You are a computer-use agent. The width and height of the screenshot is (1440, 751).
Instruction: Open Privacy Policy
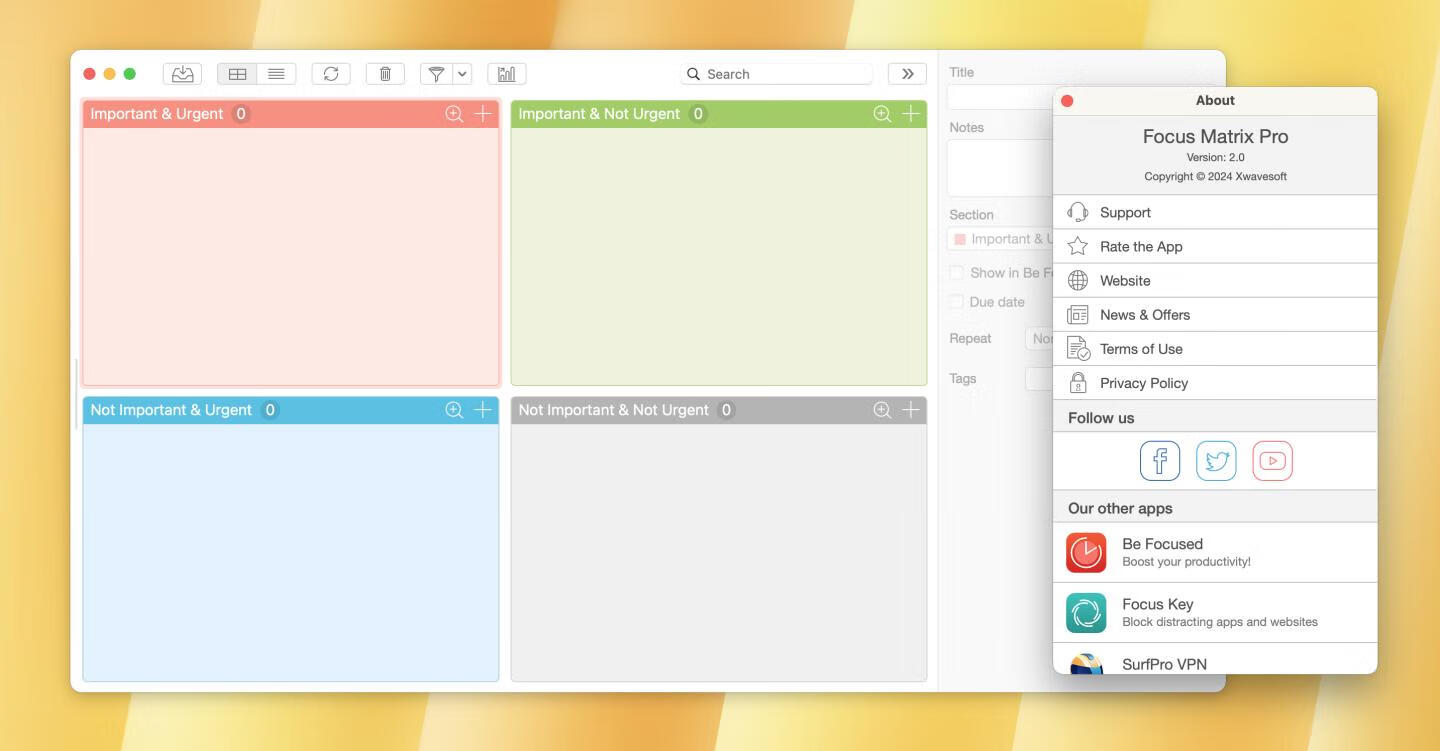pos(1215,382)
